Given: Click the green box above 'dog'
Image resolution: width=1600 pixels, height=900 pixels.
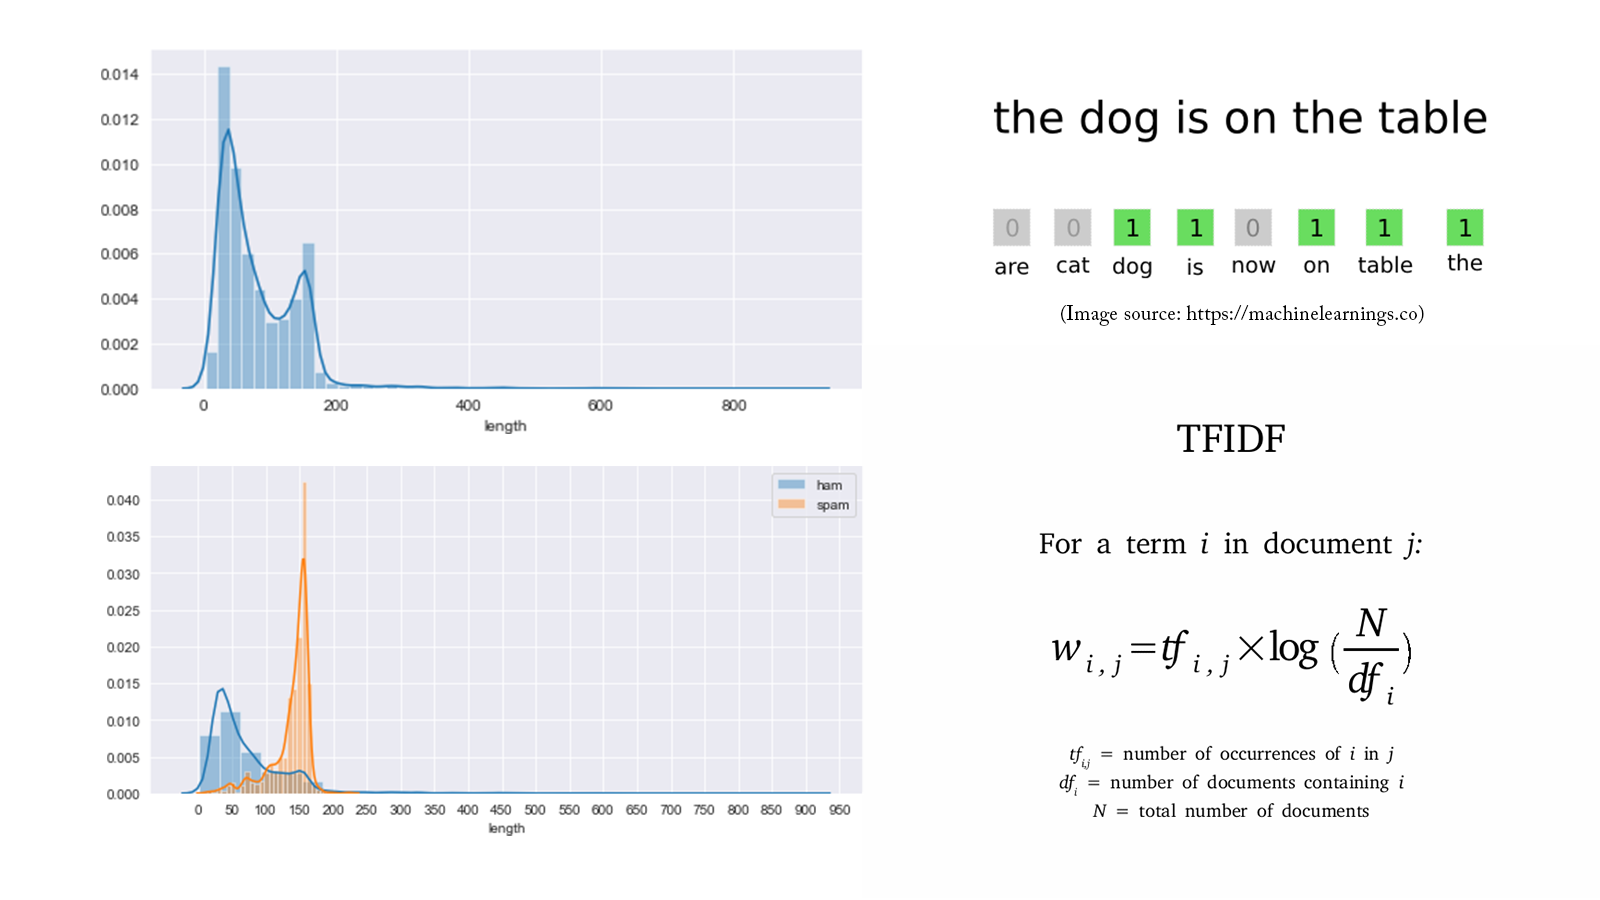Looking at the screenshot, I should (x=1132, y=228).
